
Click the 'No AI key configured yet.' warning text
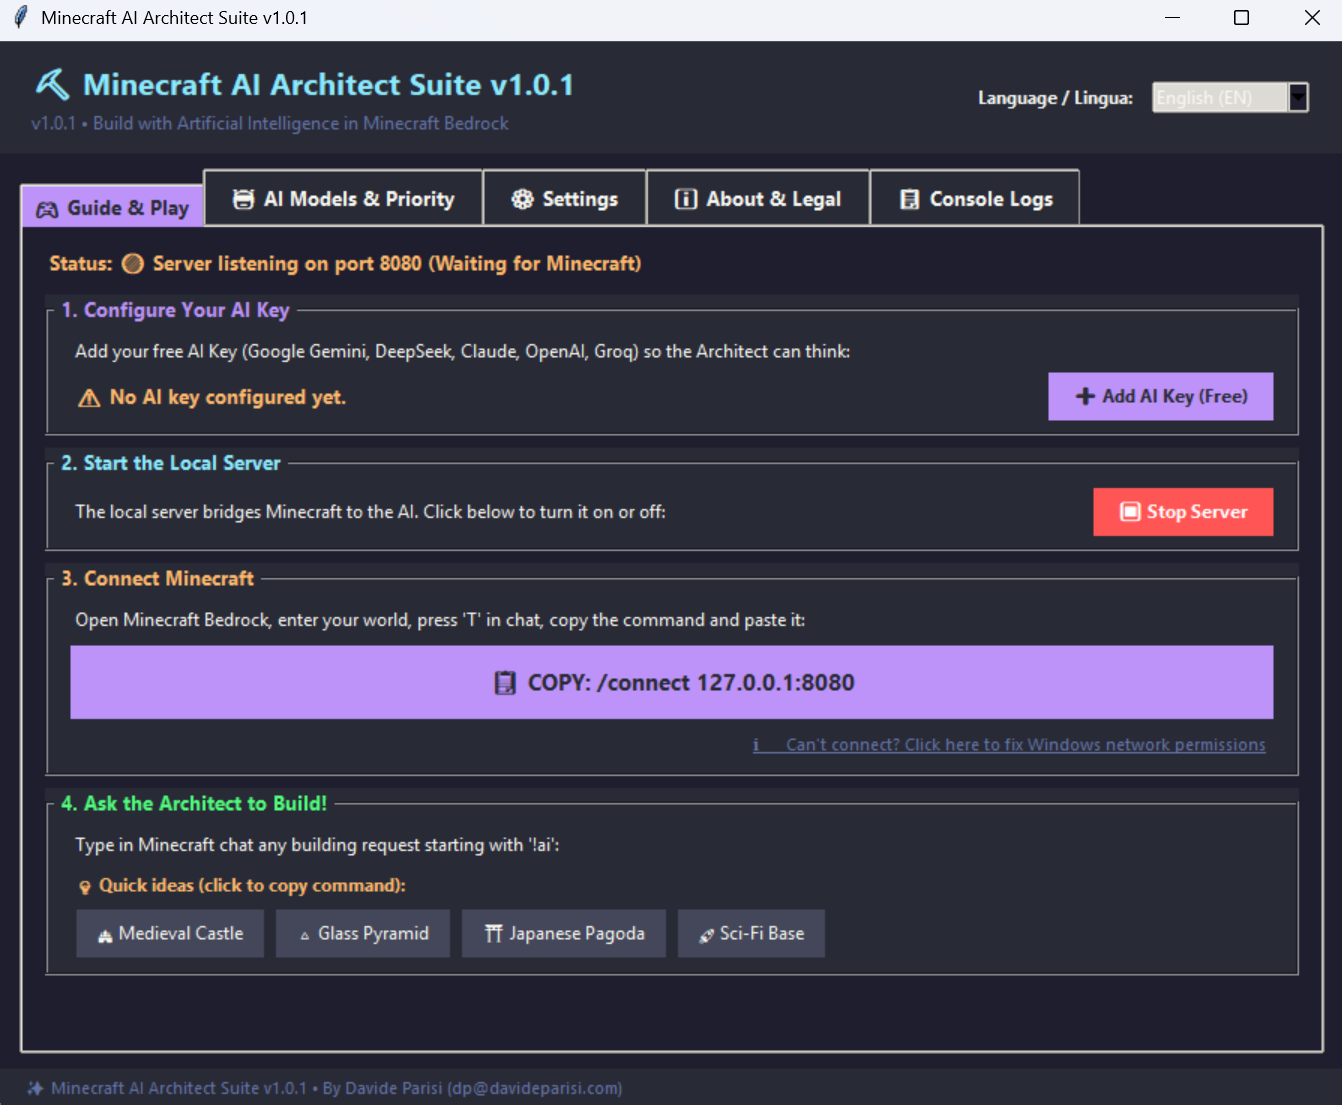point(228,398)
